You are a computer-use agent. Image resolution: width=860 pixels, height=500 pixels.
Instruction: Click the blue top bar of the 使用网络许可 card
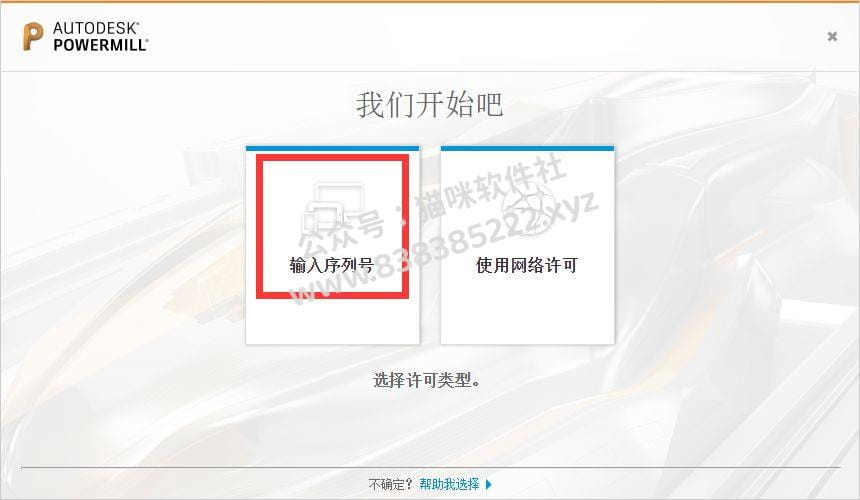click(x=528, y=148)
